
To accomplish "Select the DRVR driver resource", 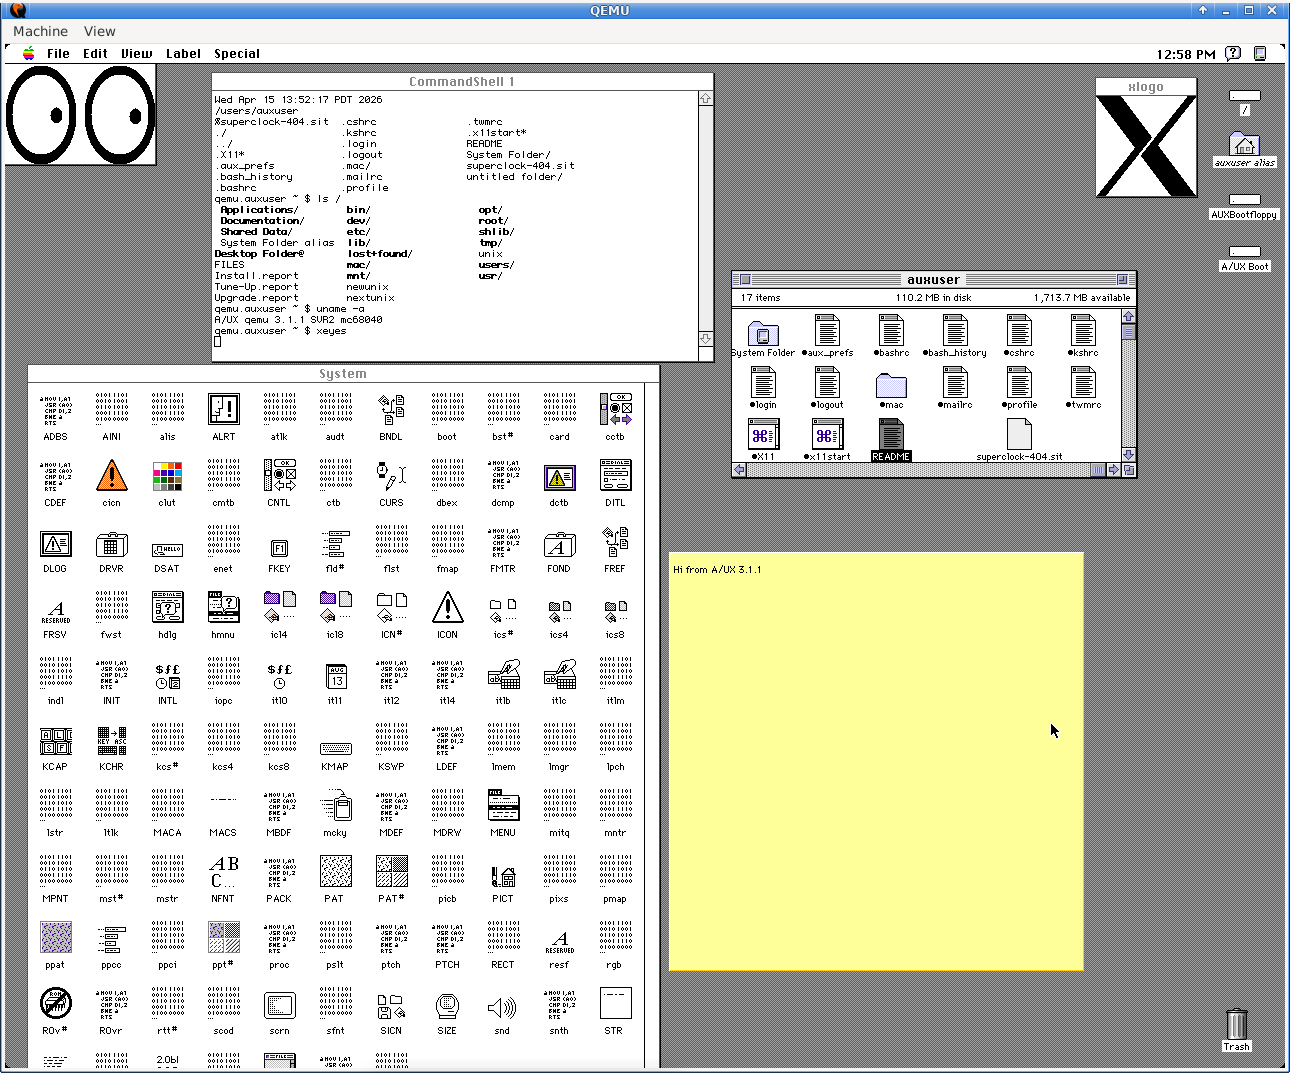I will [111, 545].
